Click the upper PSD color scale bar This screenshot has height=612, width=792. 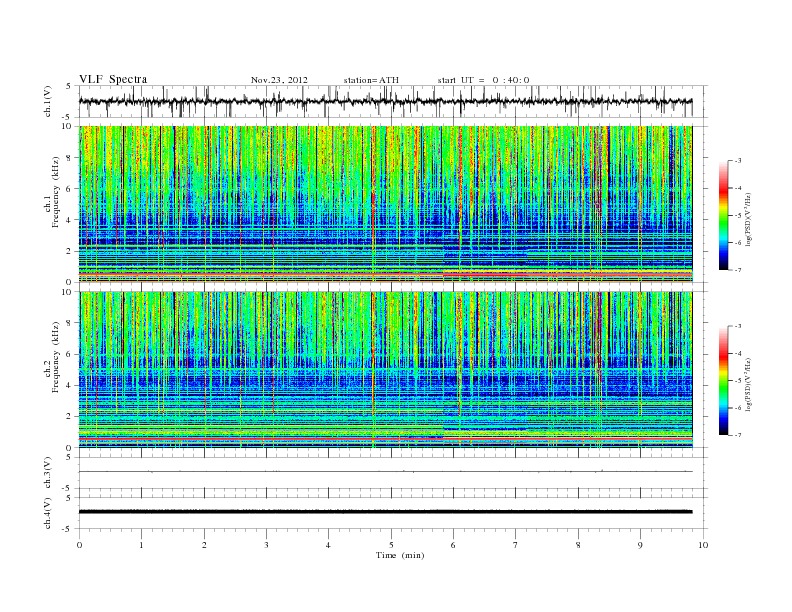click(723, 215)
